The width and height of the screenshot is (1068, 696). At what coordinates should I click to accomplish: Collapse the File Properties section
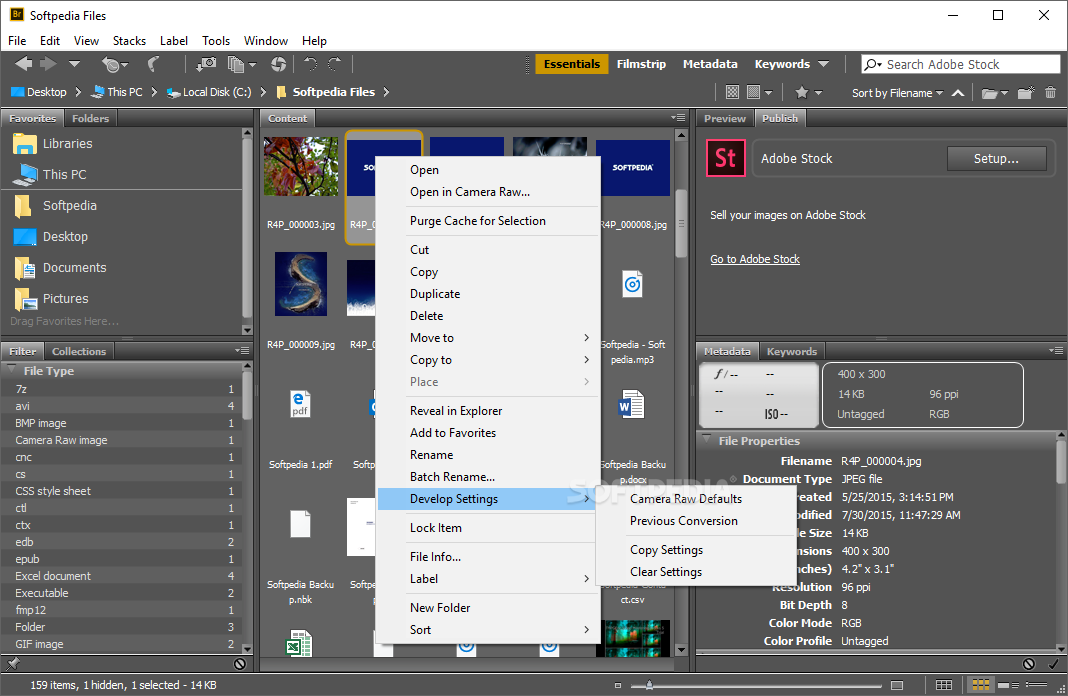pyautogui.click(x=706, y=439)
